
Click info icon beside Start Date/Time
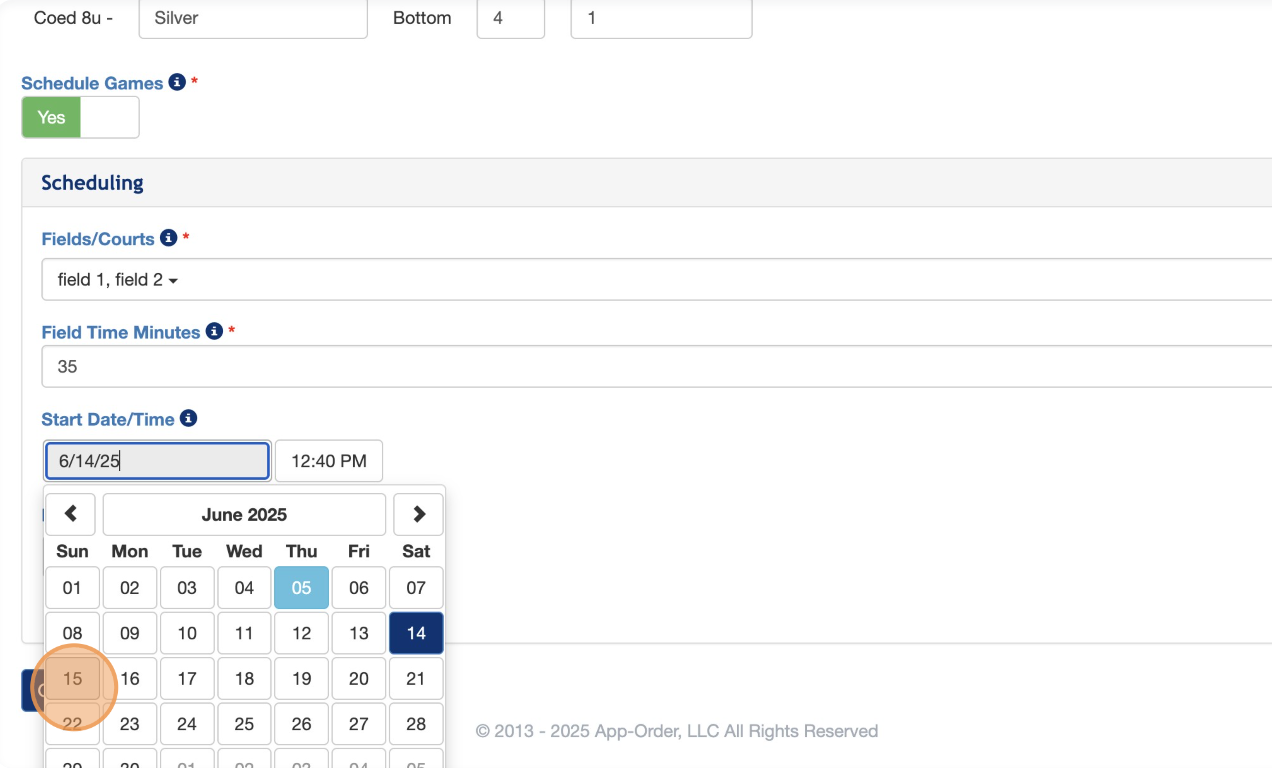click(x=188, y=419)
